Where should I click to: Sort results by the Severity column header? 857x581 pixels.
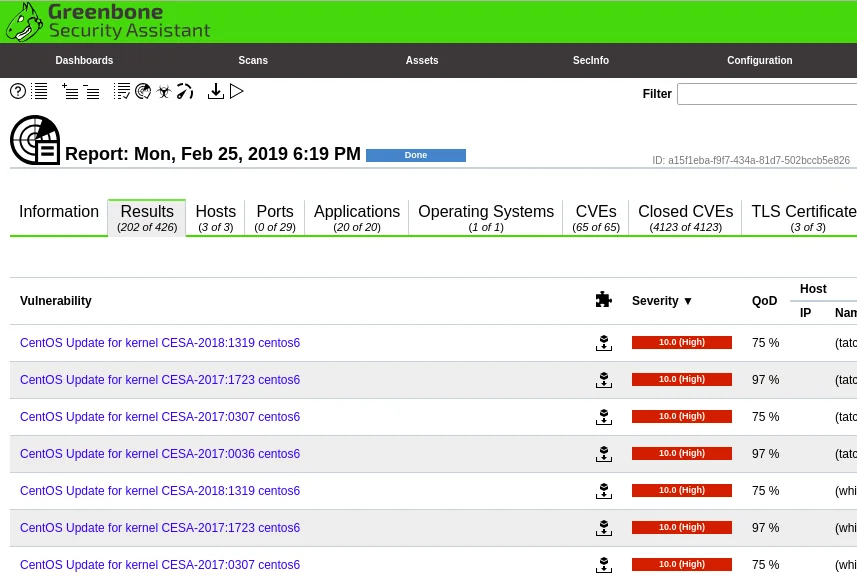click(662, 301)
